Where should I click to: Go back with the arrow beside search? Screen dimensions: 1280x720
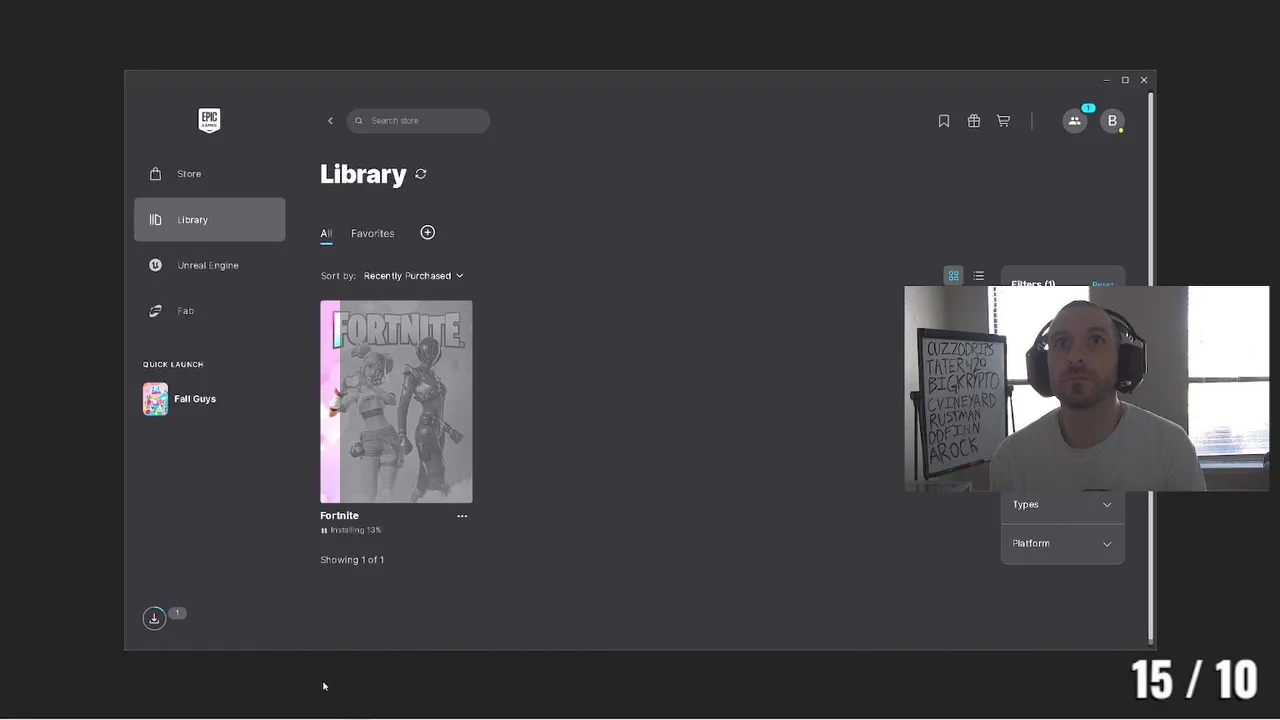[x=330, y=121]
